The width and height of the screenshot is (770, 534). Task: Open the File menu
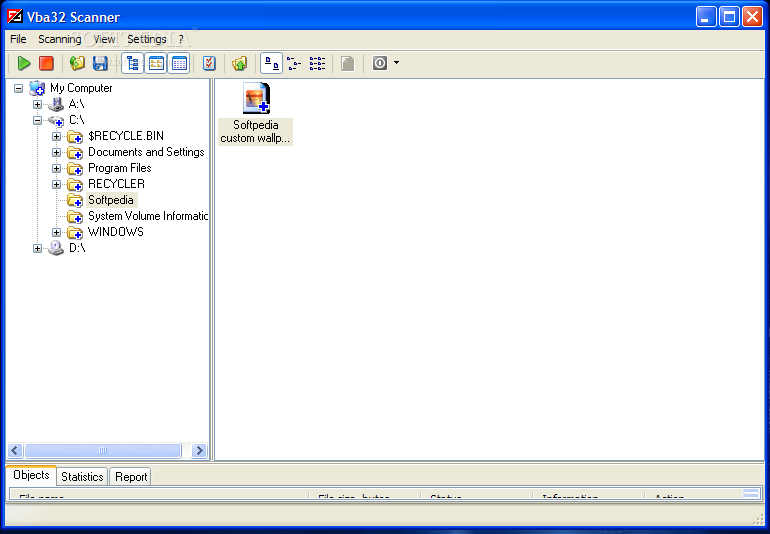(18, 39)
